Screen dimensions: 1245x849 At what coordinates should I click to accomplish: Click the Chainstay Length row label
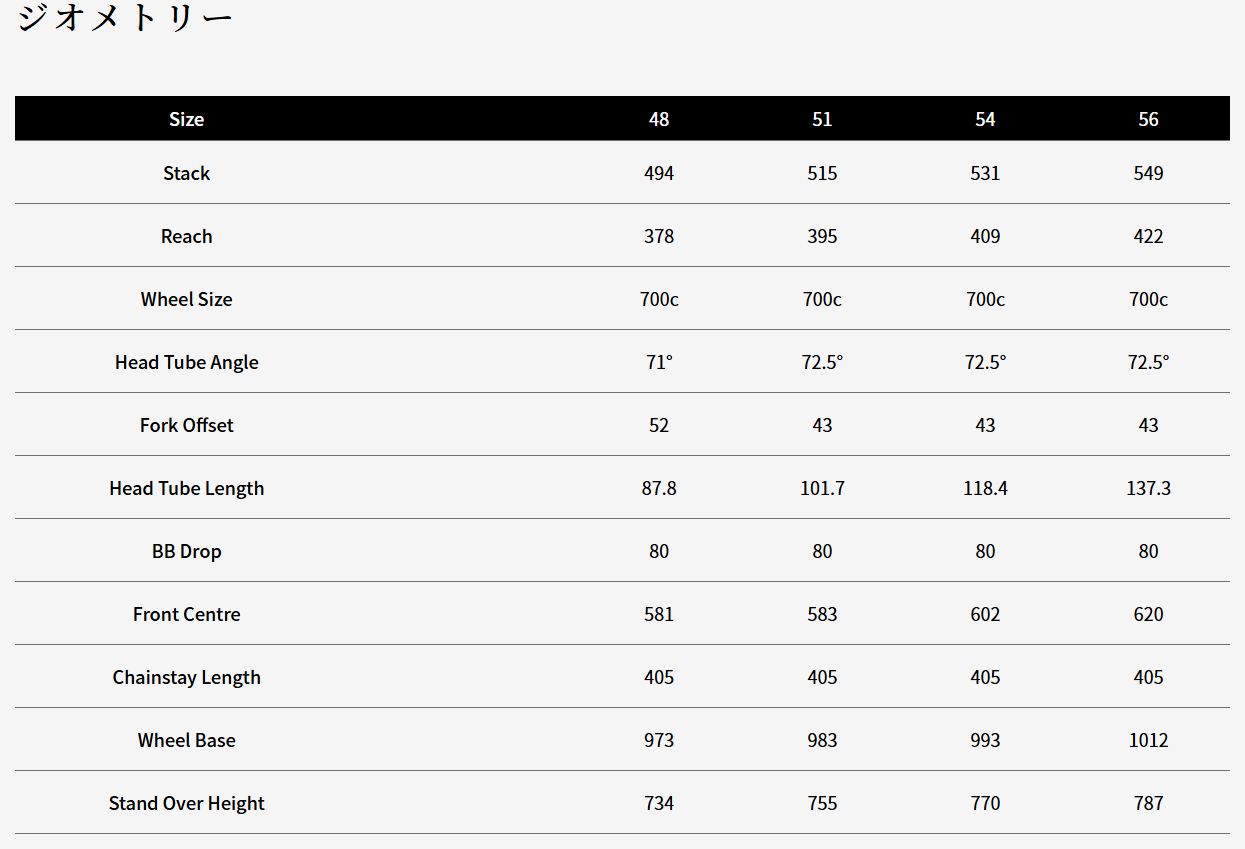coord(186,677)
